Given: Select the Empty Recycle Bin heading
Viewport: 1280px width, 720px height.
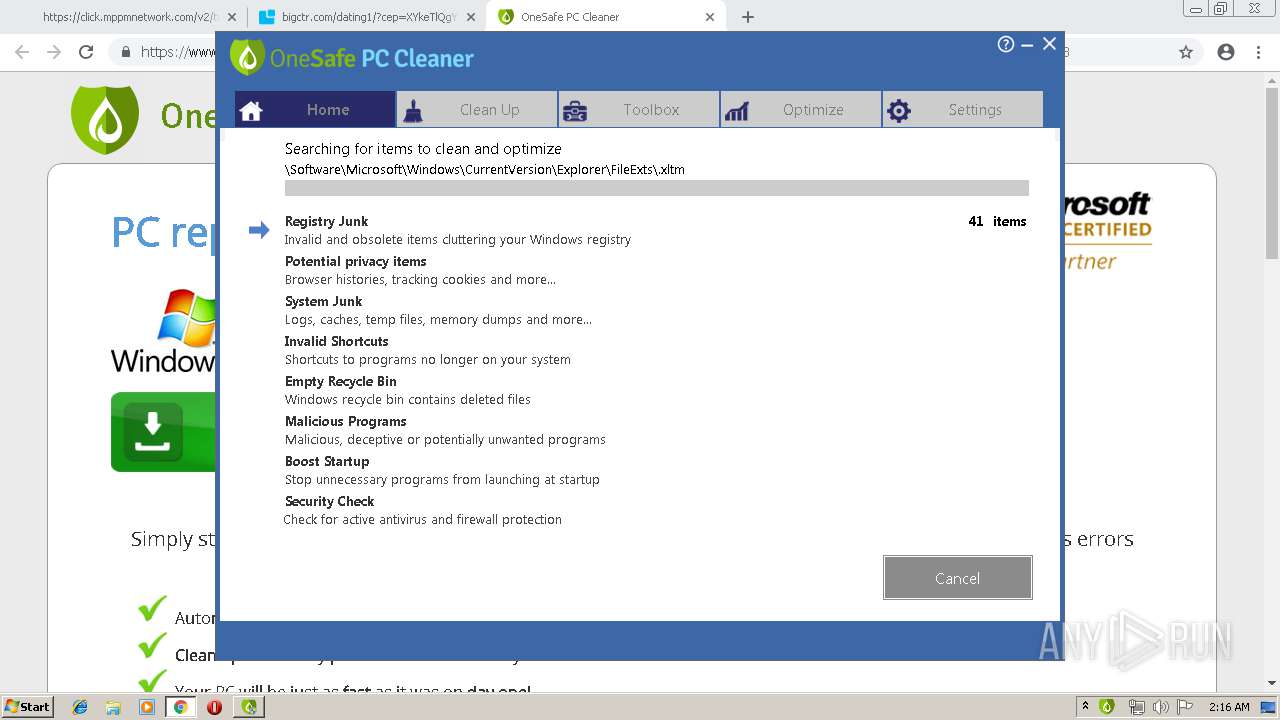Looking at the screenshot, I should click(340, 381).
